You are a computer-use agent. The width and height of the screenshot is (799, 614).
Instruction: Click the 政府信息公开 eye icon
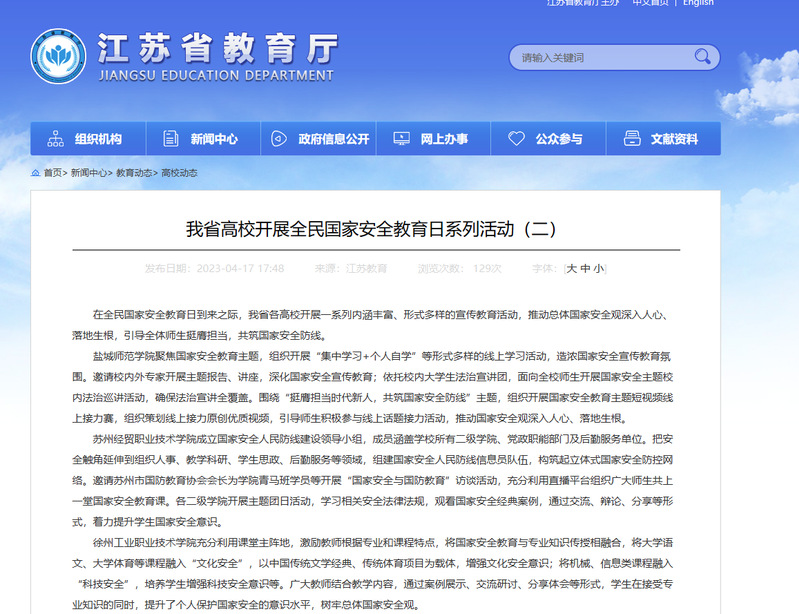coord(280,139)
